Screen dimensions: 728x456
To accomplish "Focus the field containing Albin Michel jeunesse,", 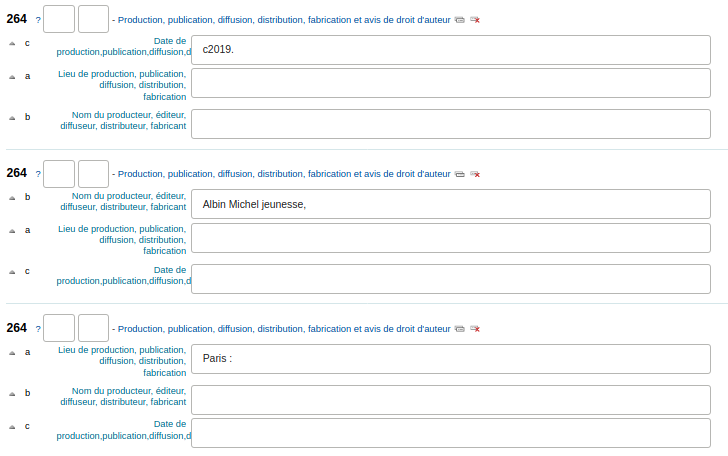I will coord(451,204).
